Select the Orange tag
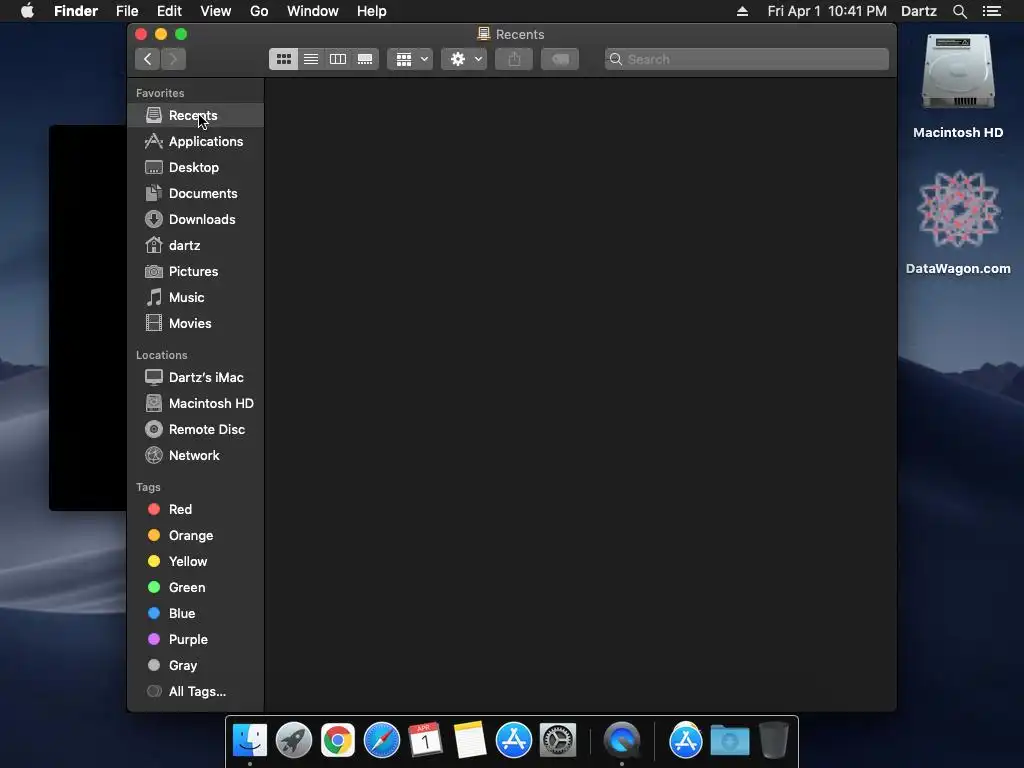Screen dimensions: 1024x768 click(195, 536)
